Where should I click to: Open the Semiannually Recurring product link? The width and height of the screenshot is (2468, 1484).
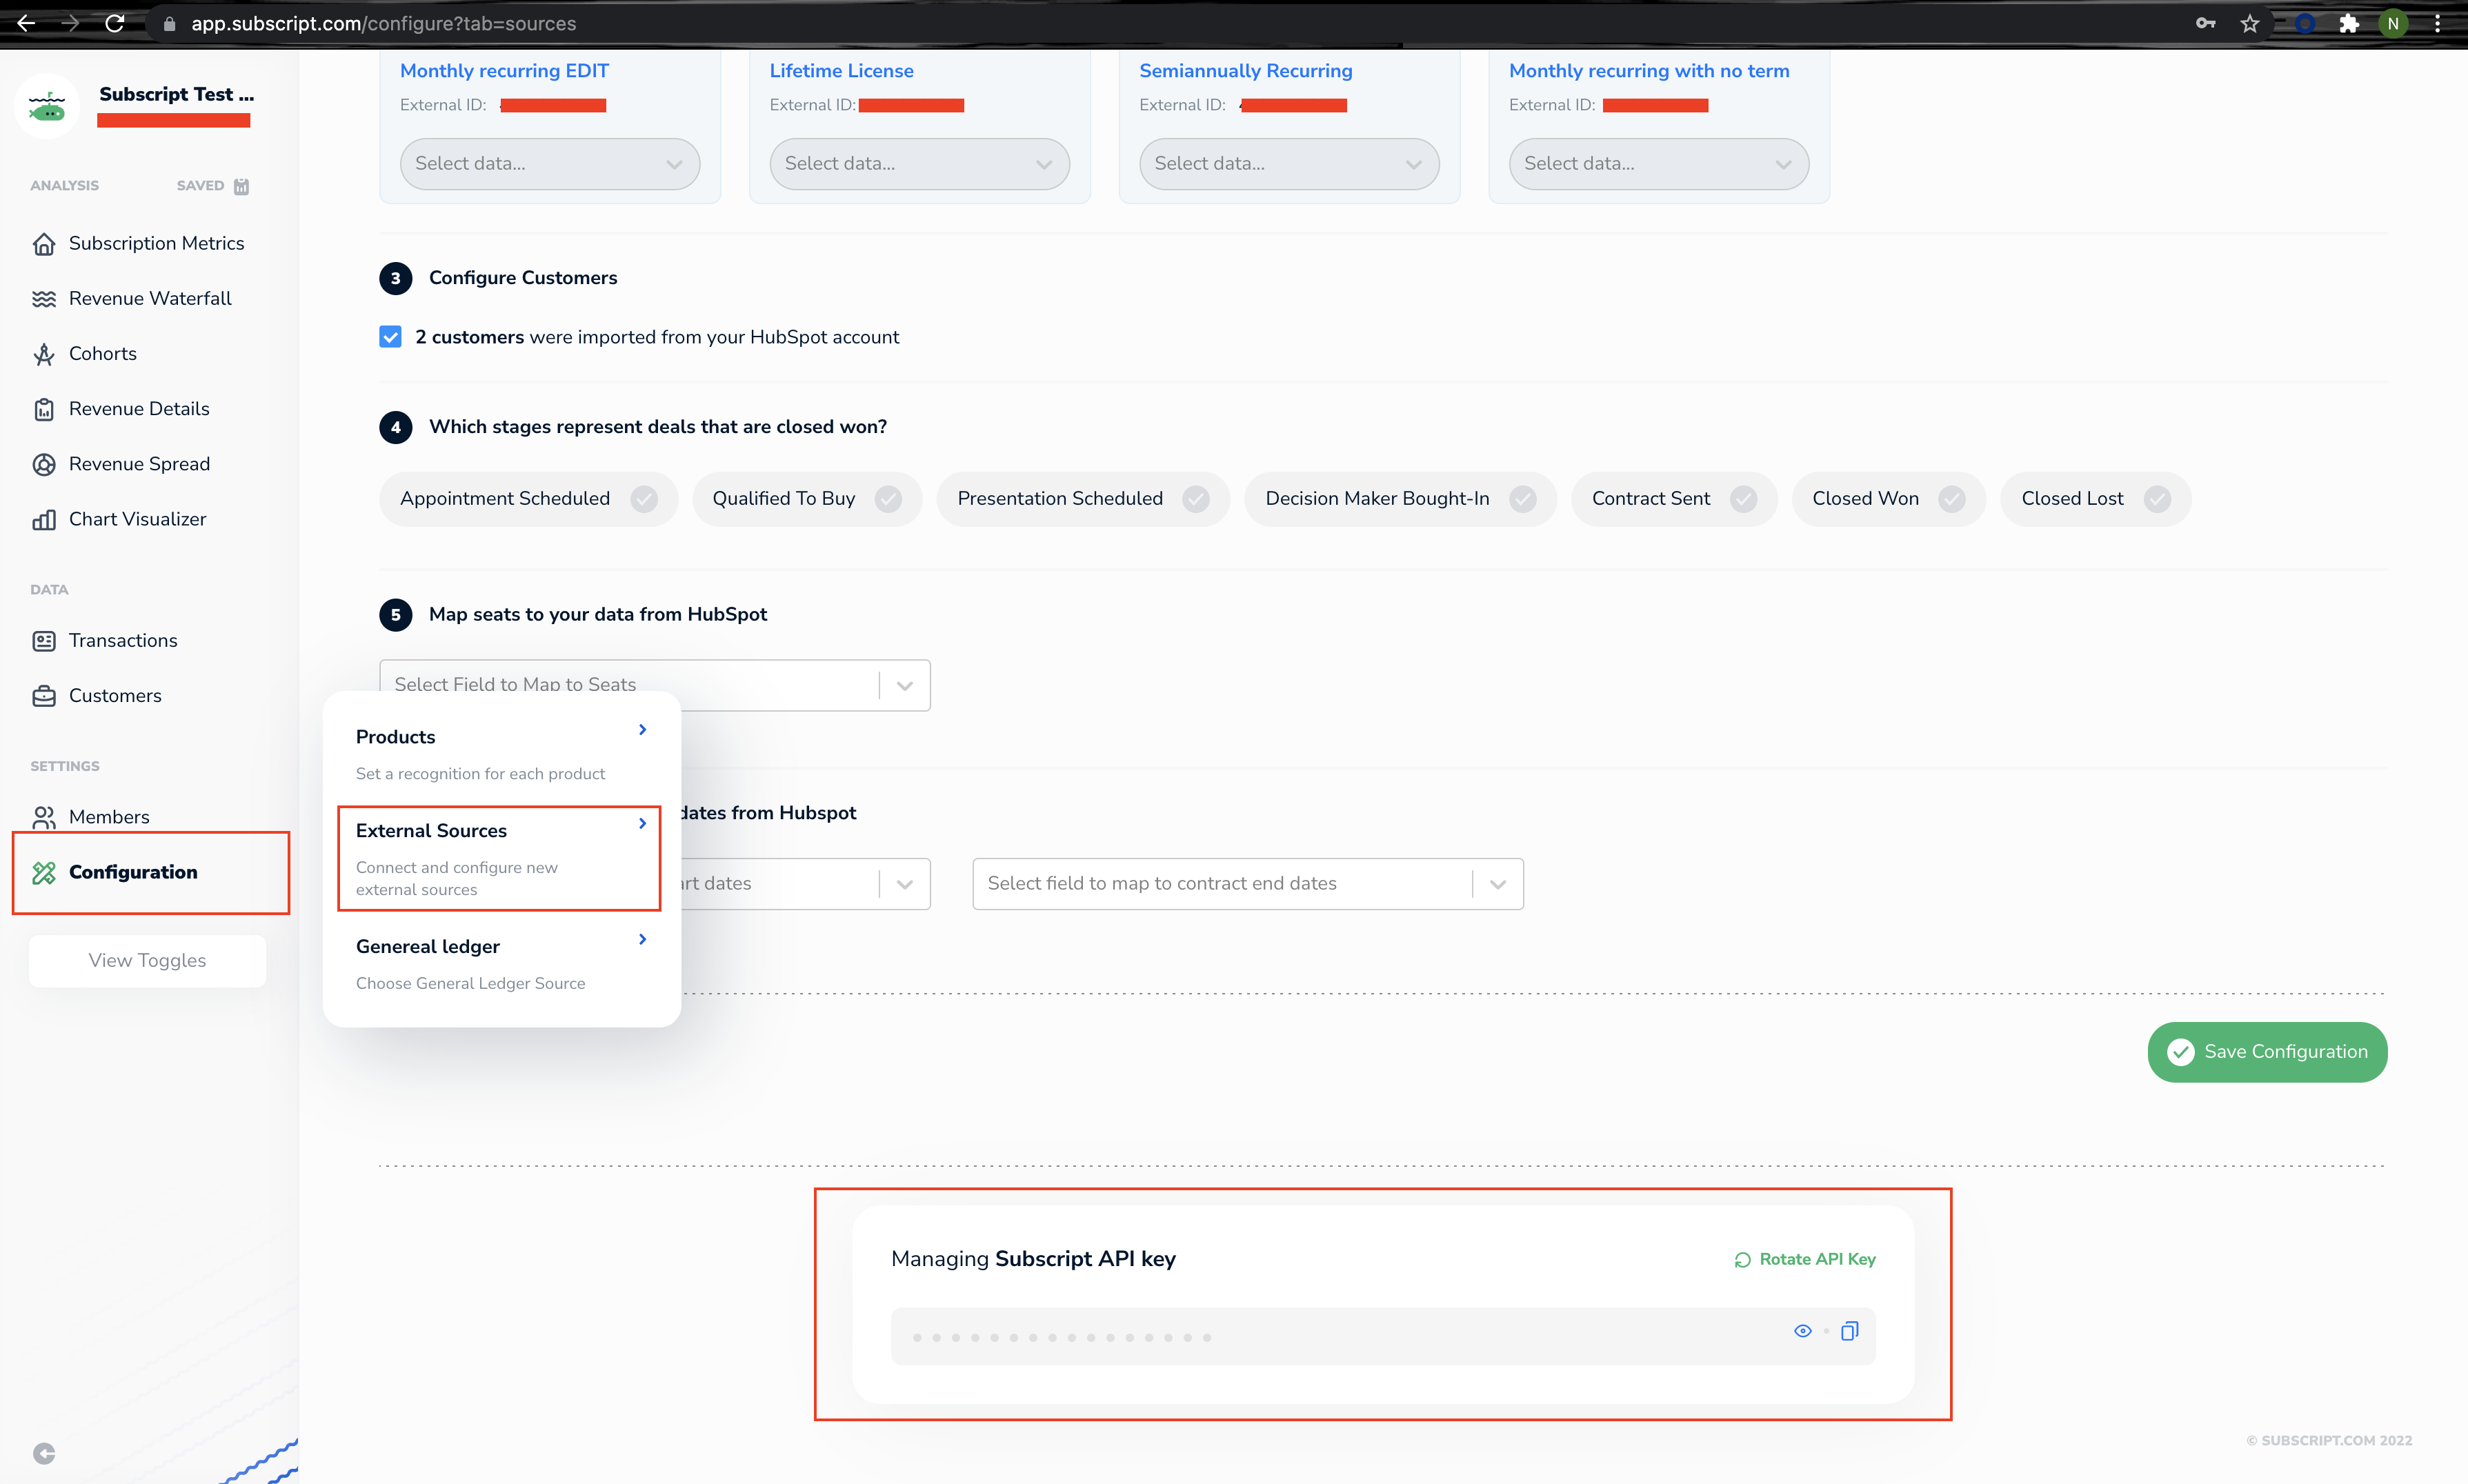1245,71
